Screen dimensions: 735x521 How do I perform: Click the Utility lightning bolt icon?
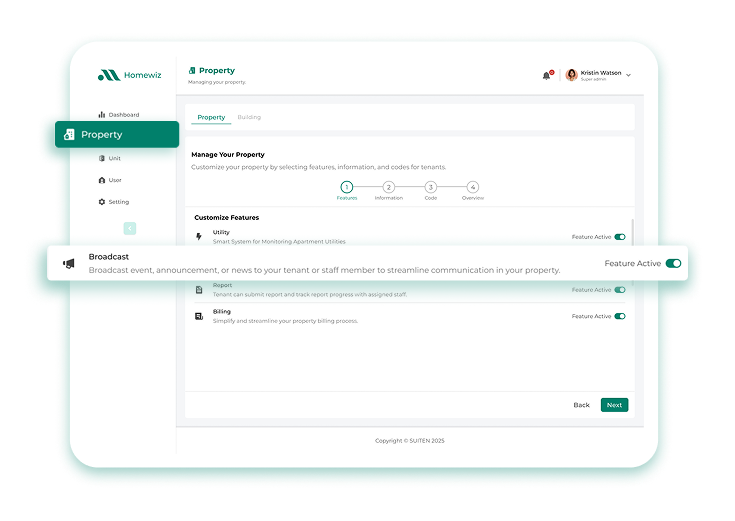[x=199, y=237]
